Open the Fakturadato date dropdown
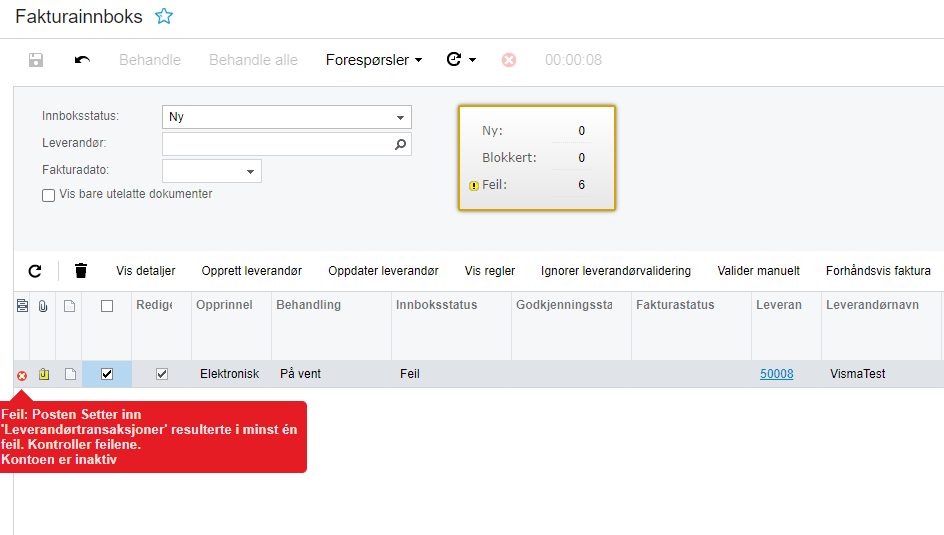 (x=250, y=172)
